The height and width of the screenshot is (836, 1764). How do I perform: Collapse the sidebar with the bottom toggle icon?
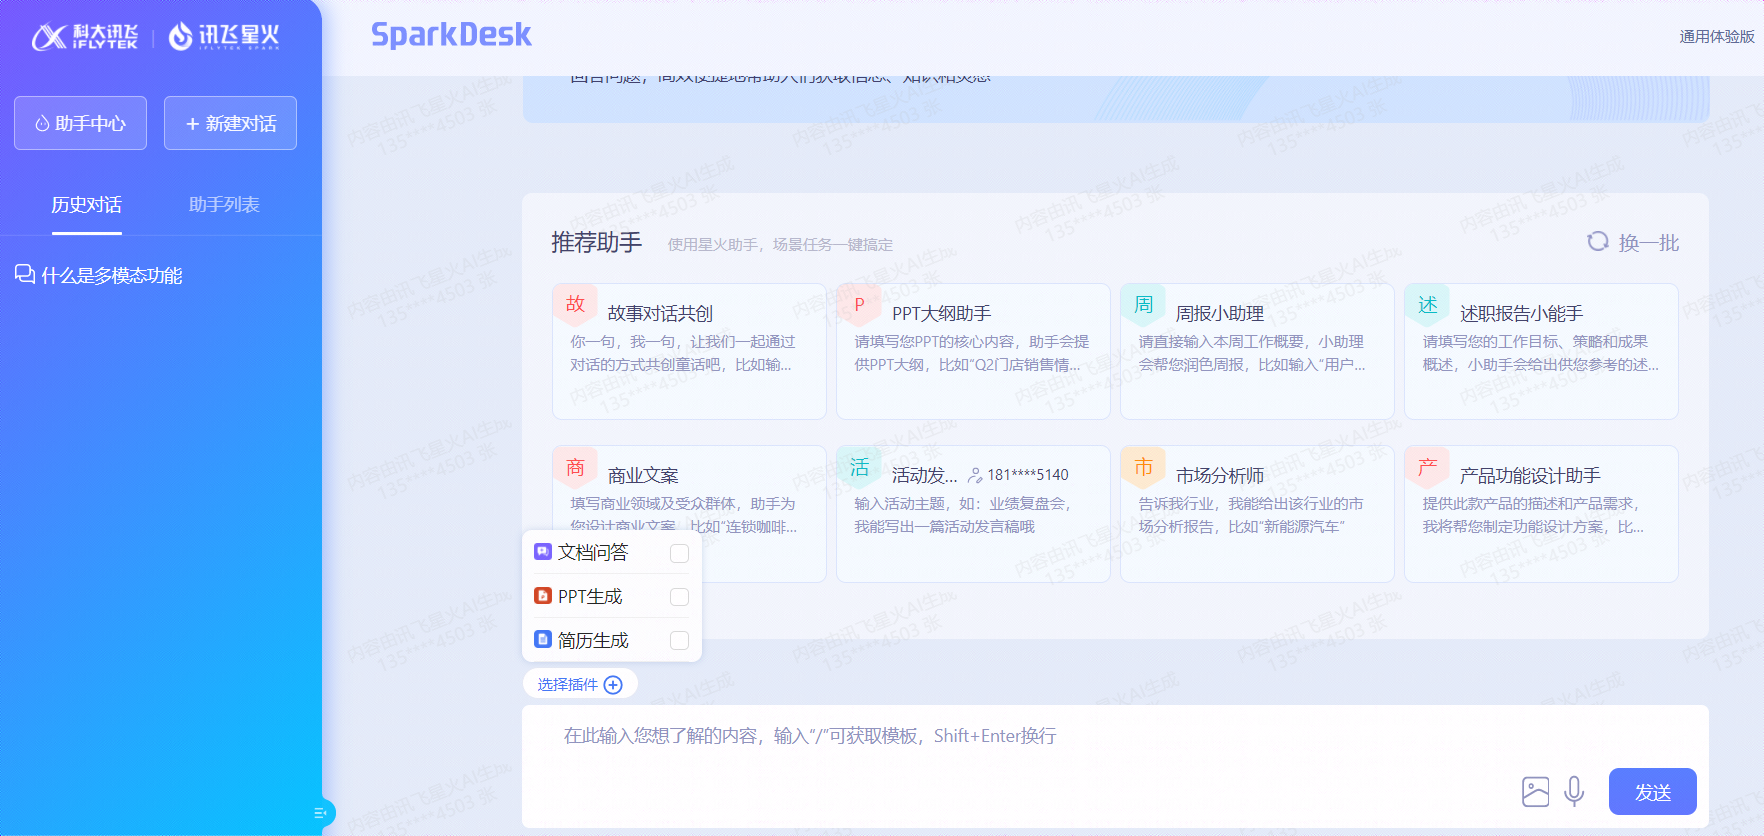point(320,813)
